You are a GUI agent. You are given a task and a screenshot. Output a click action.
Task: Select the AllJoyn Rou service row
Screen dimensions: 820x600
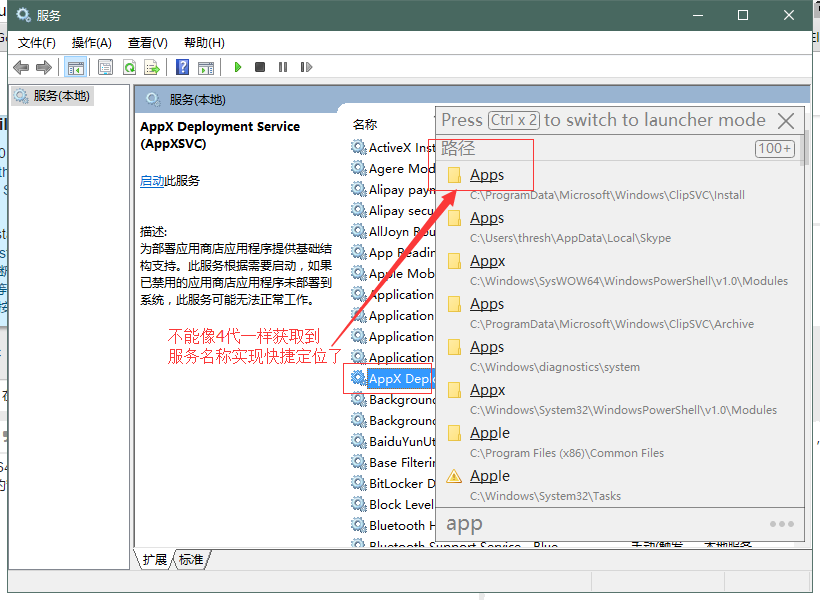tap(393, 231)
